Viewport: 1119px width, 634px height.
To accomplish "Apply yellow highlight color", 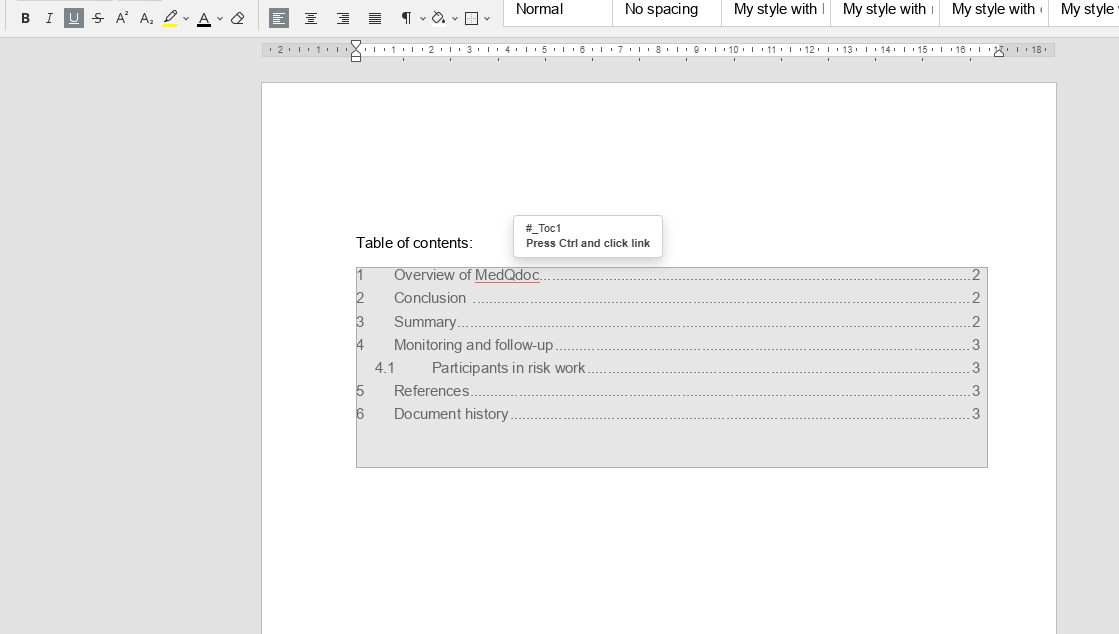I will pos(171,18).
